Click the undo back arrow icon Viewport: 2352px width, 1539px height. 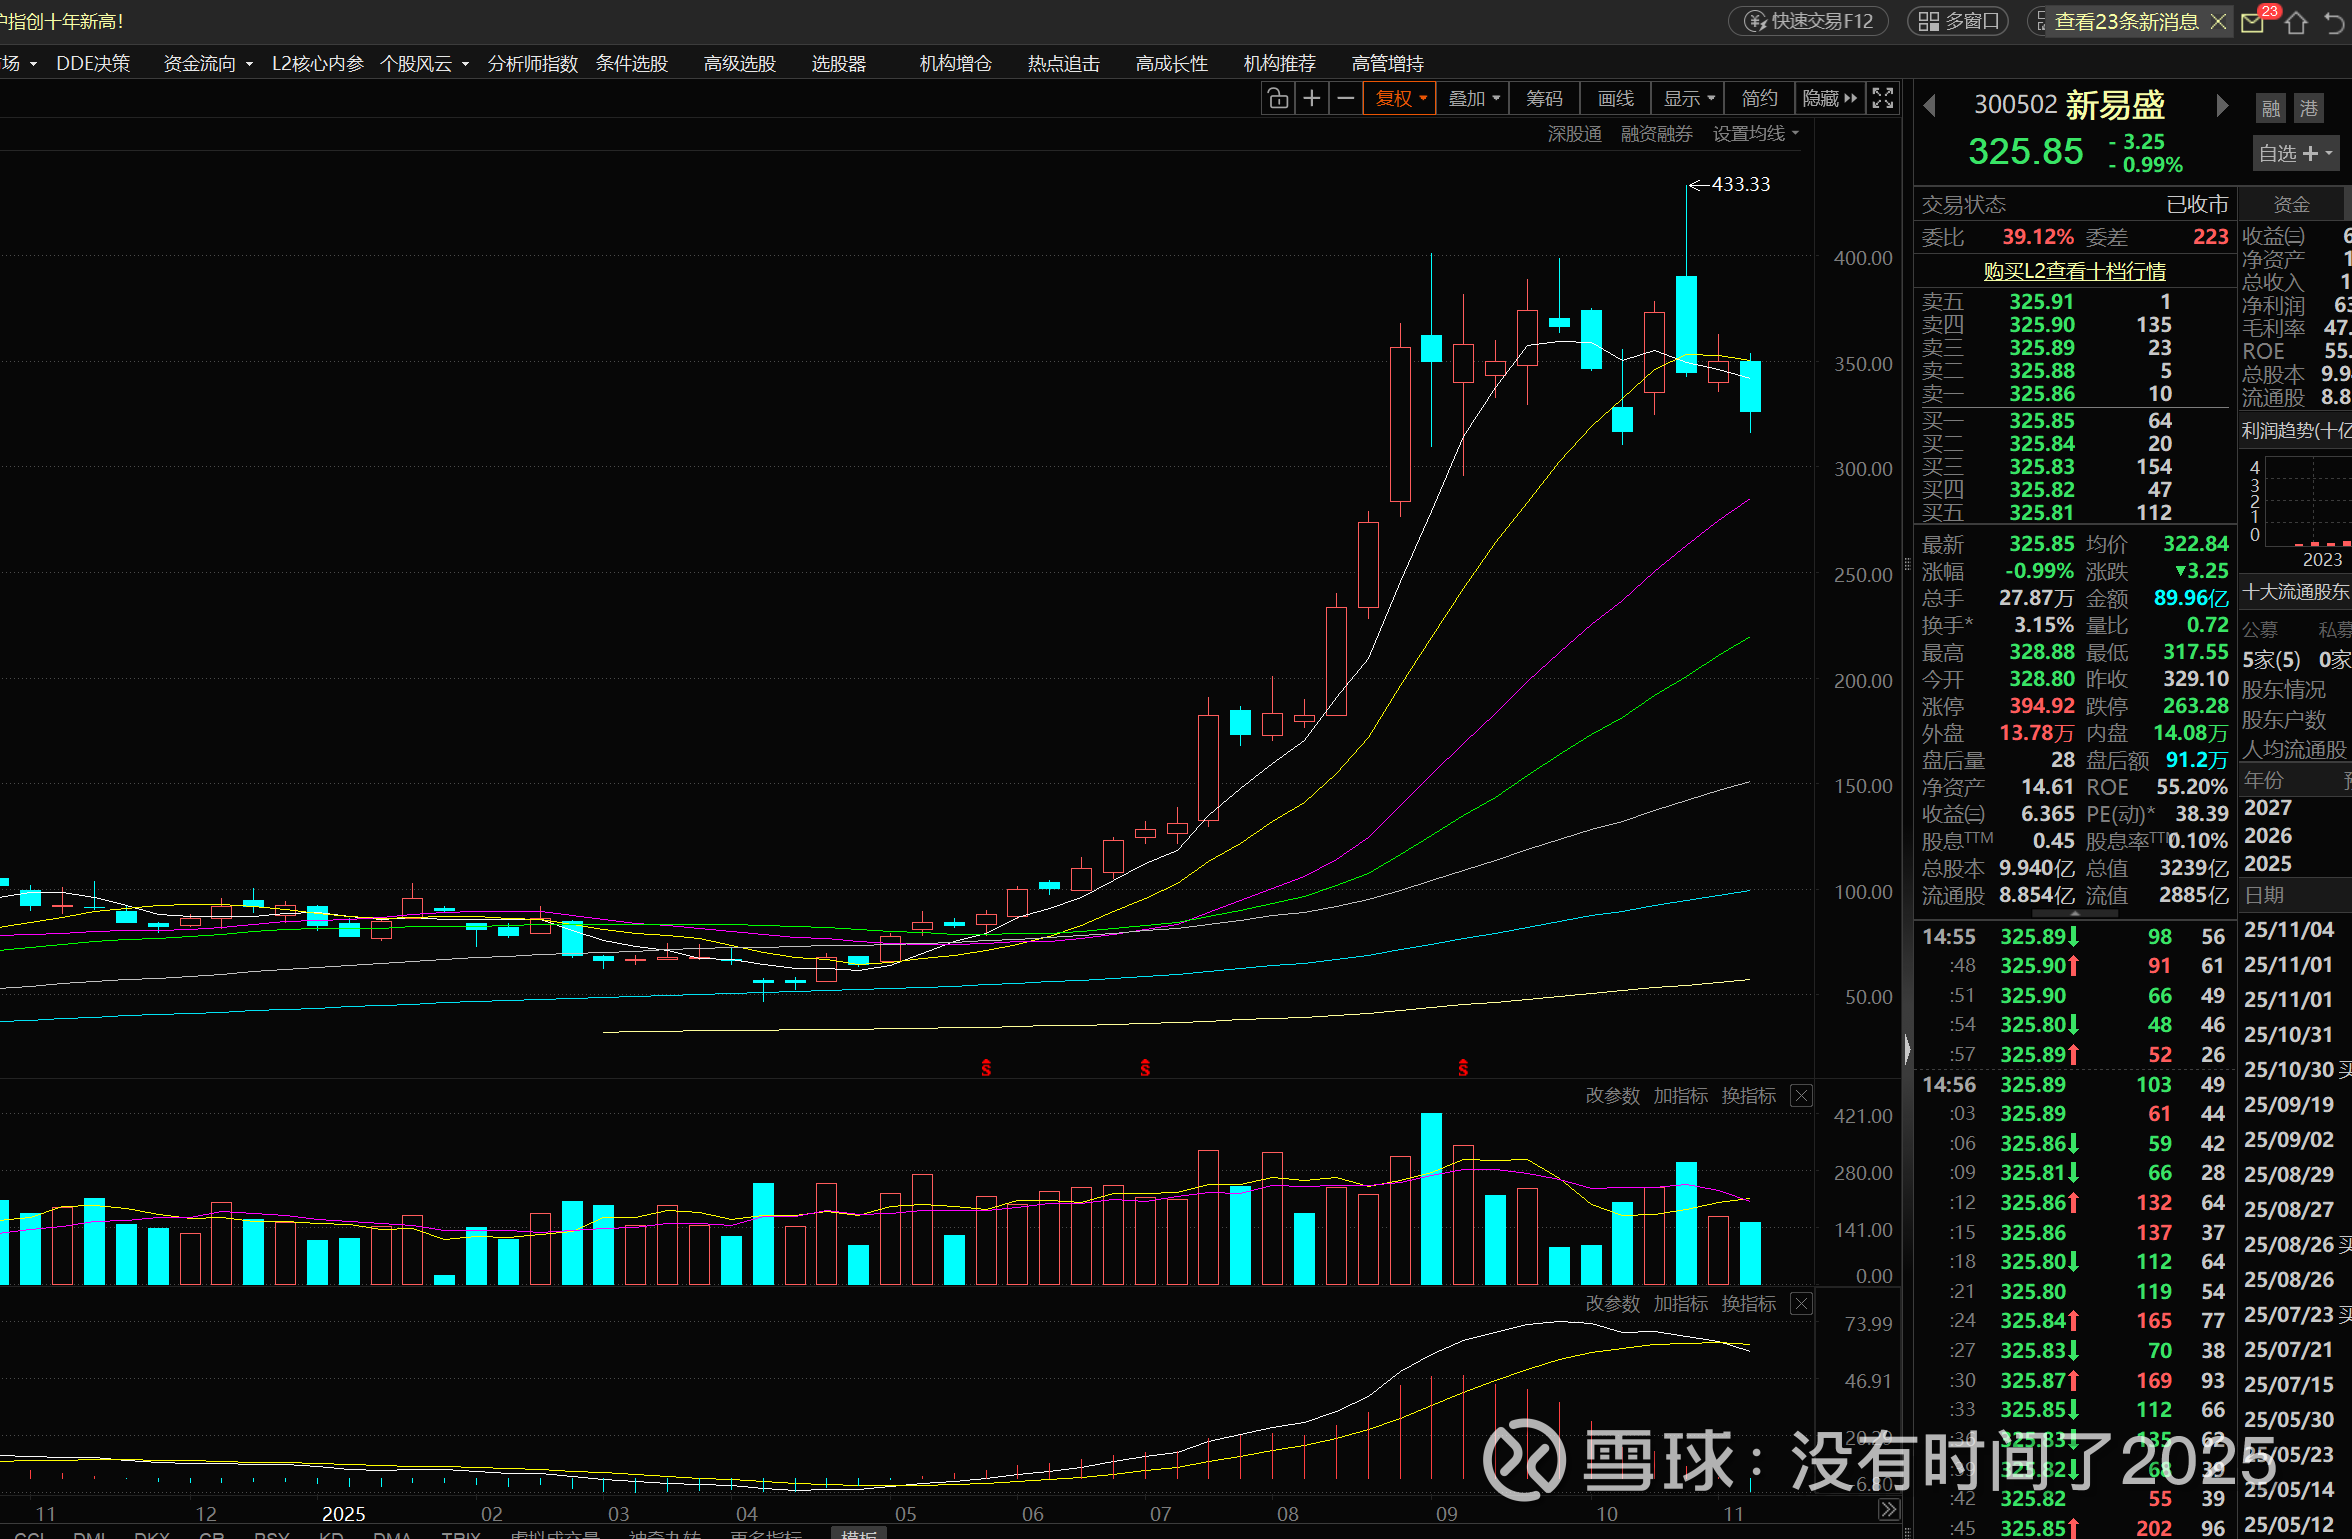pos(2335,22)
